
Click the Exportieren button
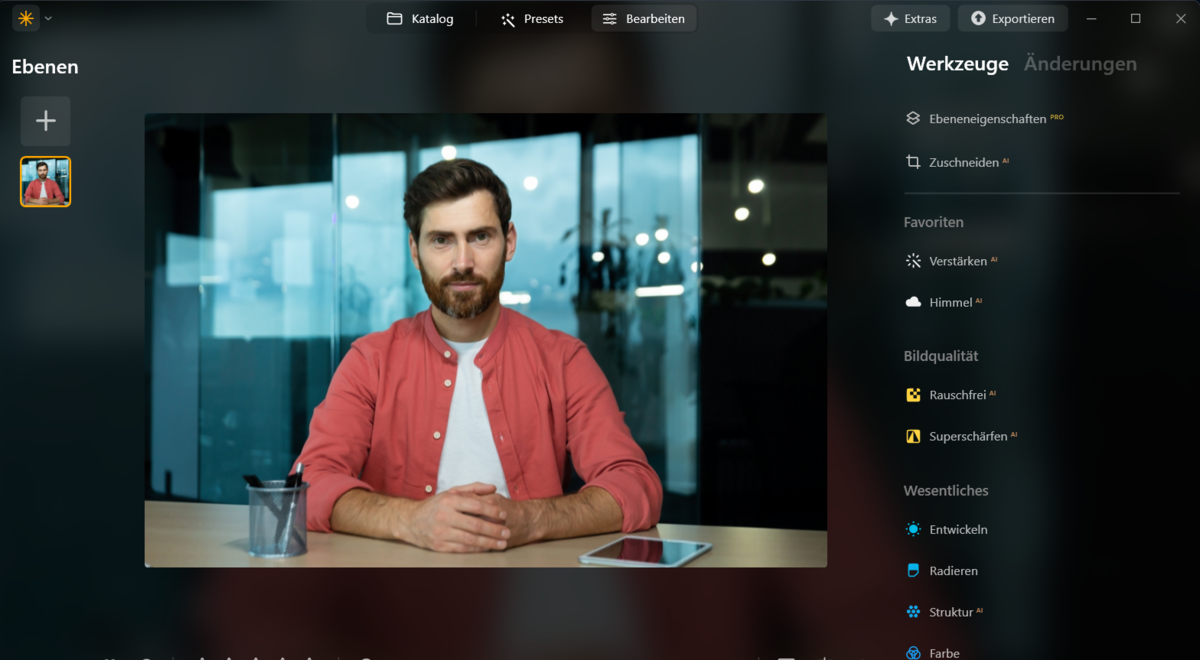tap(1012, 17)
